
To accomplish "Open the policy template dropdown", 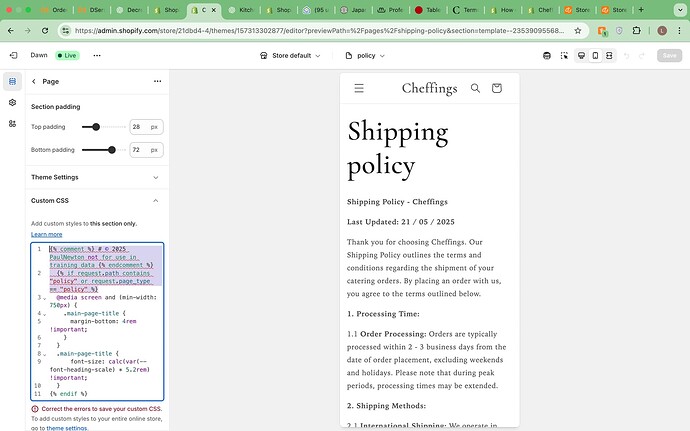I will point(365,55).
